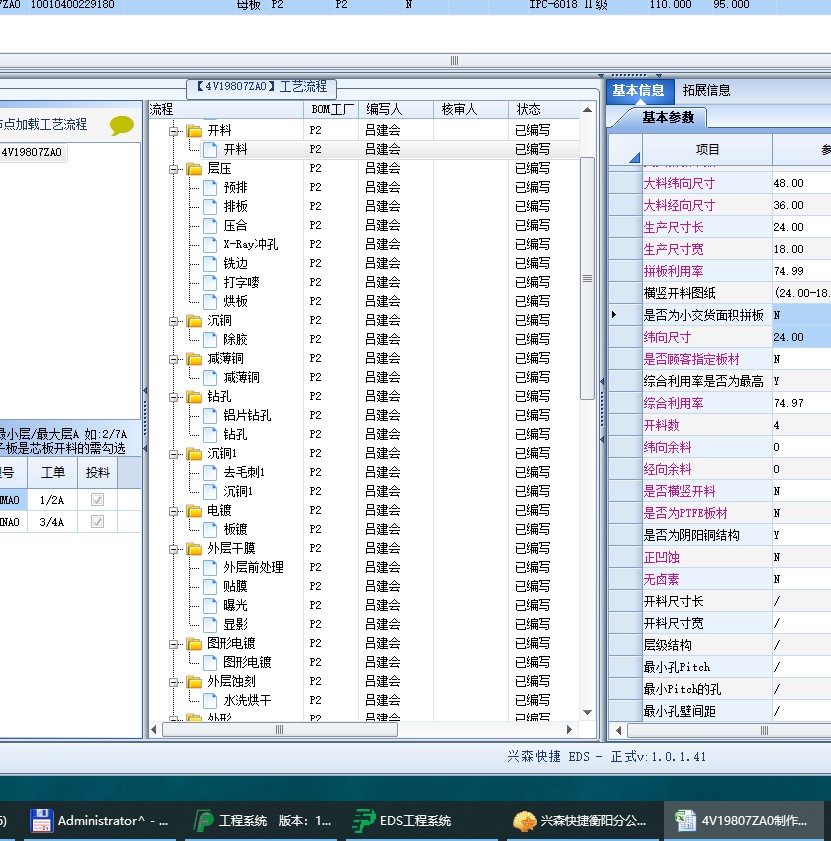Viewport: 831px width, 841px height.
Task: Click the 除胶 document icon
Action: [x=210, y=339]
